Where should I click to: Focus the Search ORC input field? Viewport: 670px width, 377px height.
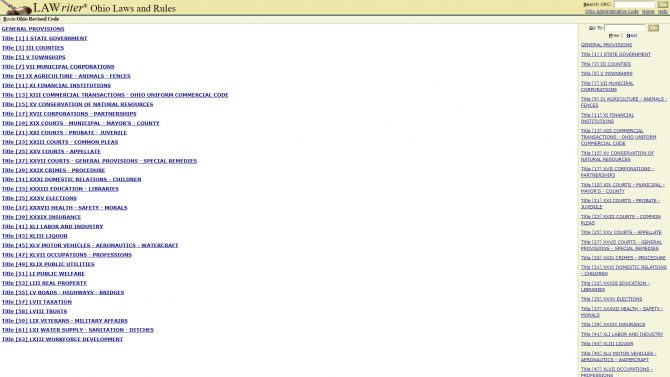[x=634, y=4]
